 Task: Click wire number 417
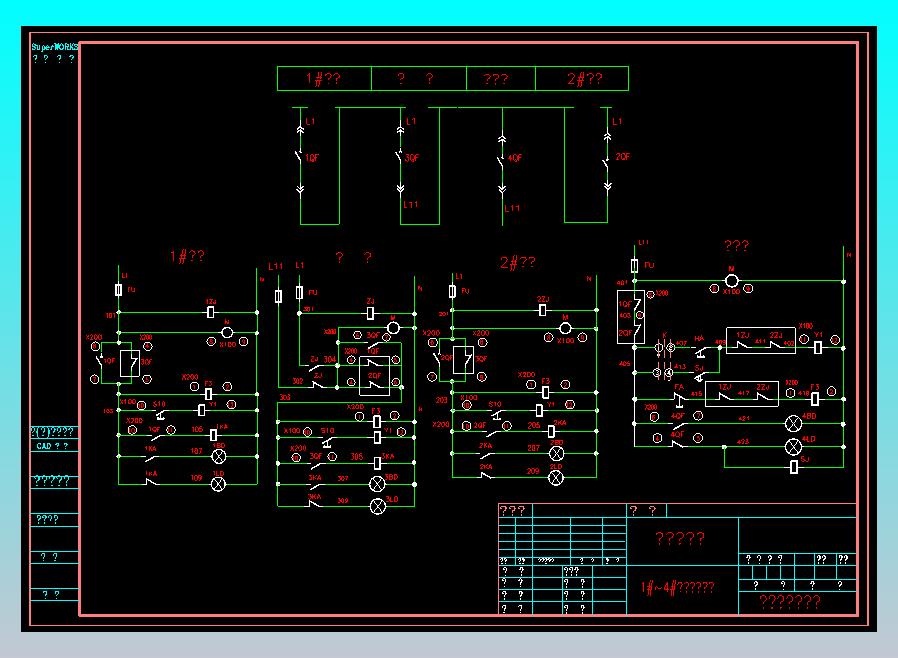click(x=743, y=393)
